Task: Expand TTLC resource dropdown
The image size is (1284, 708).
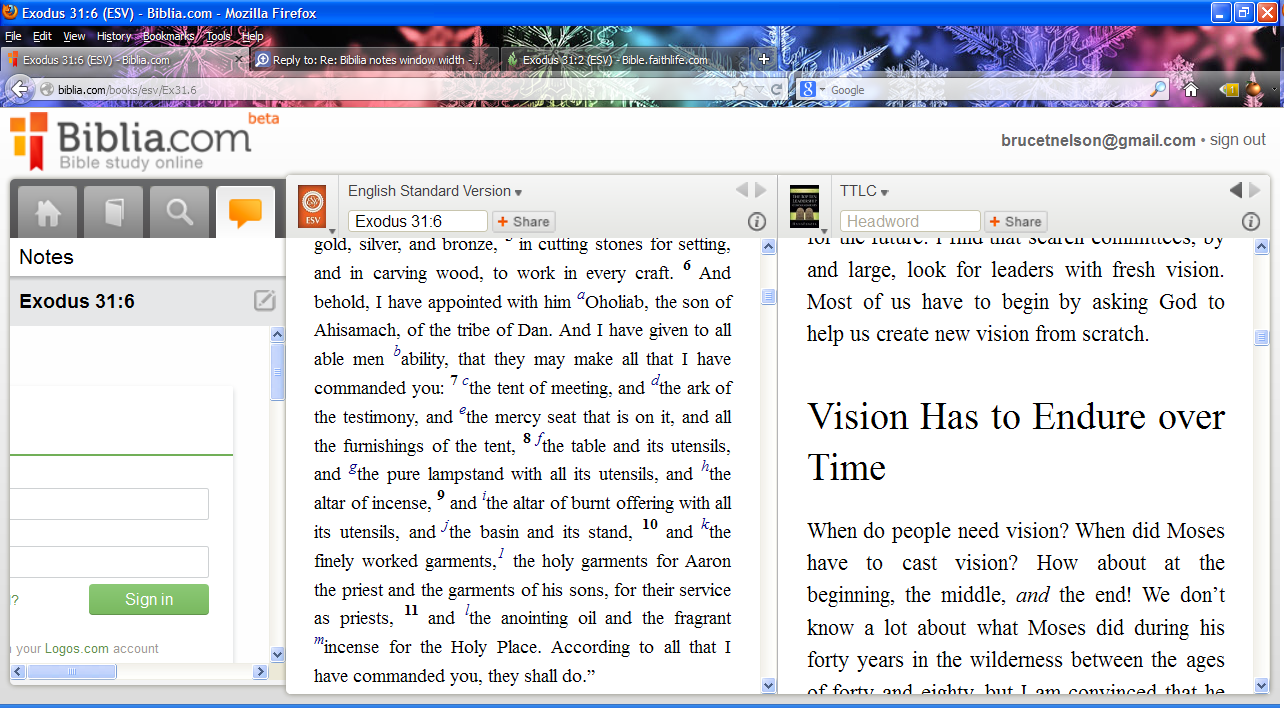Action: (x=885, y=192)
